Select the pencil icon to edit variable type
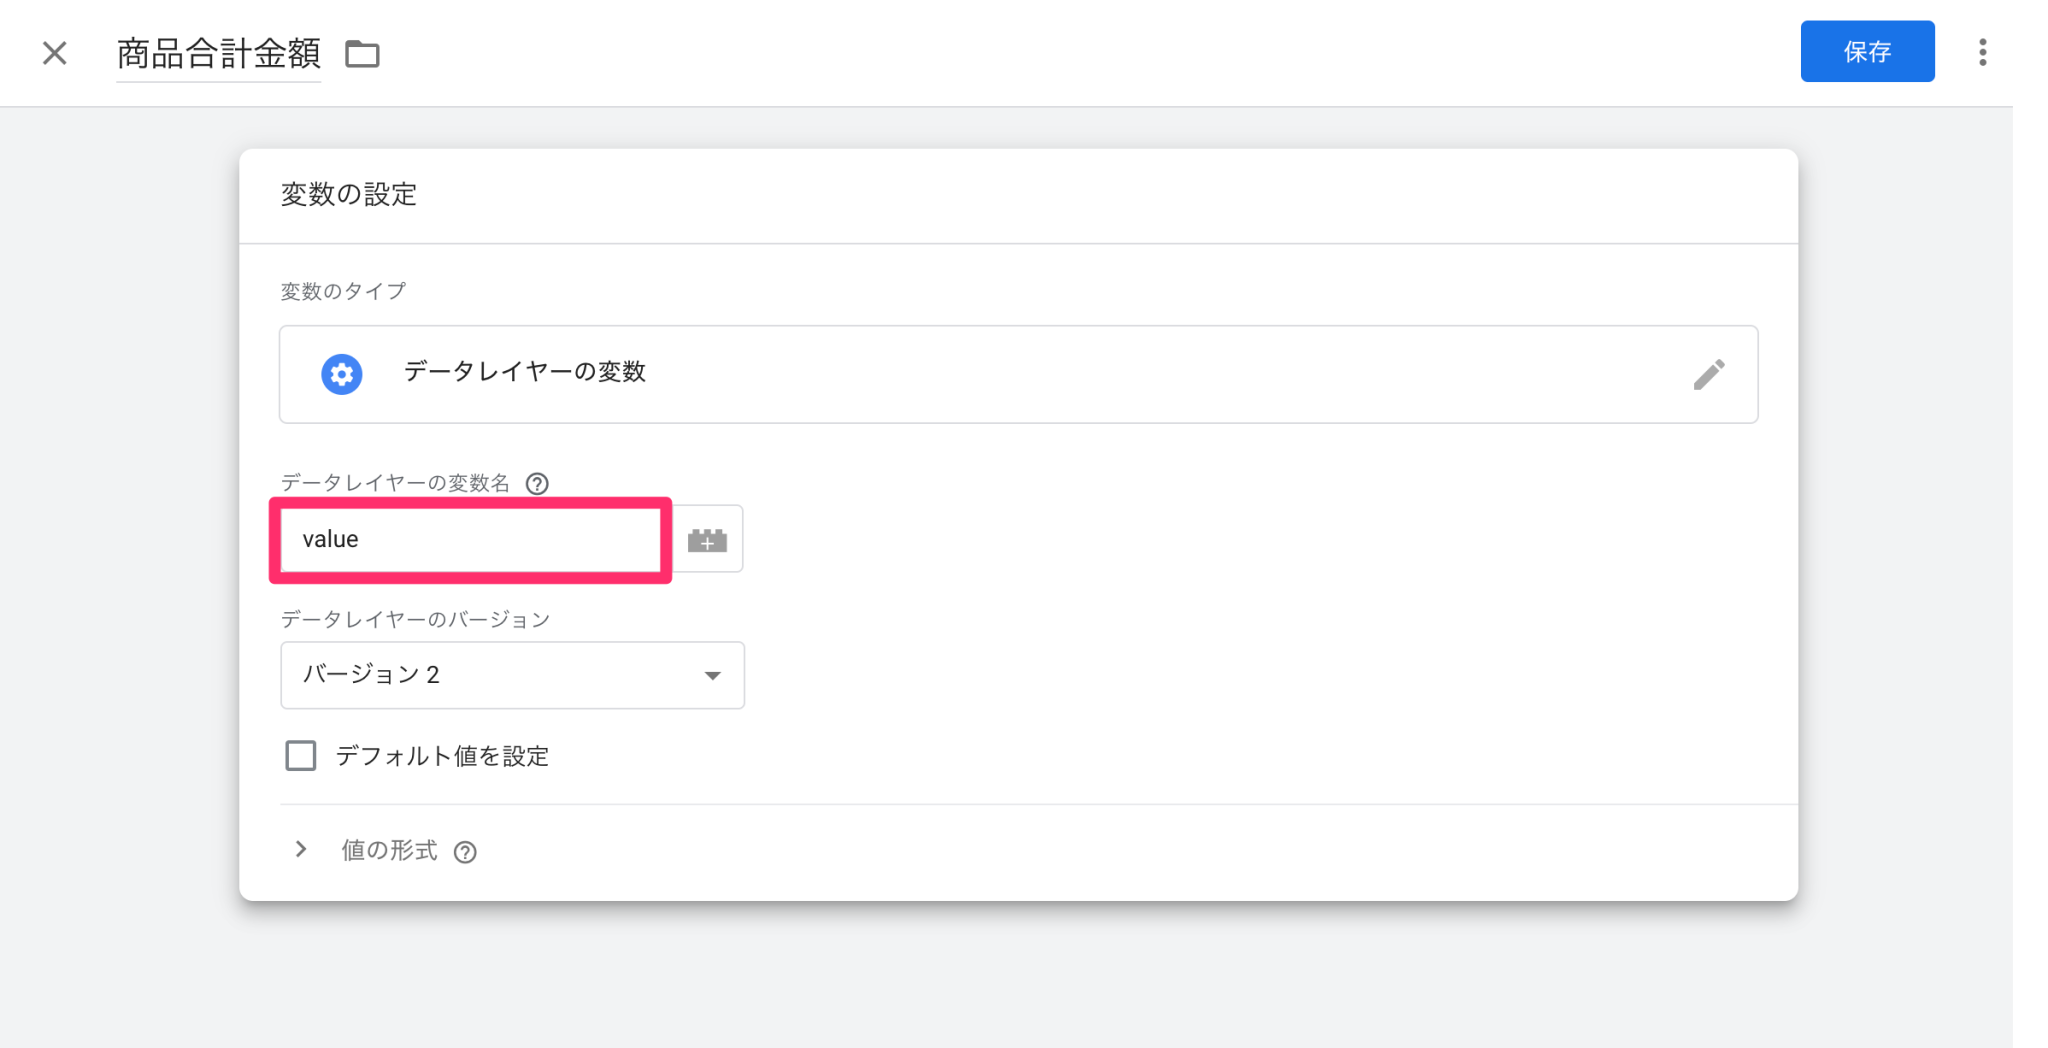The height and width of the screenshot is (1048, 2048). [x=1711, y=373]
